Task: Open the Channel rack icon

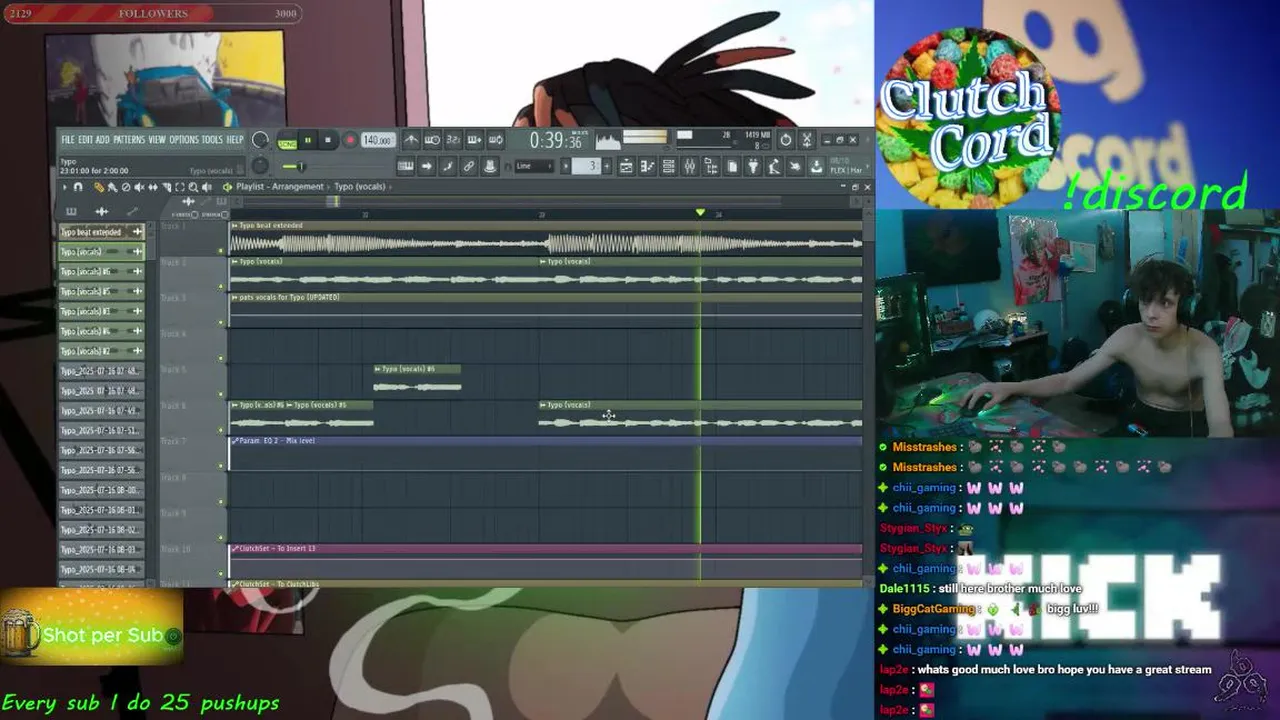Action: click(x=669, y=166)
